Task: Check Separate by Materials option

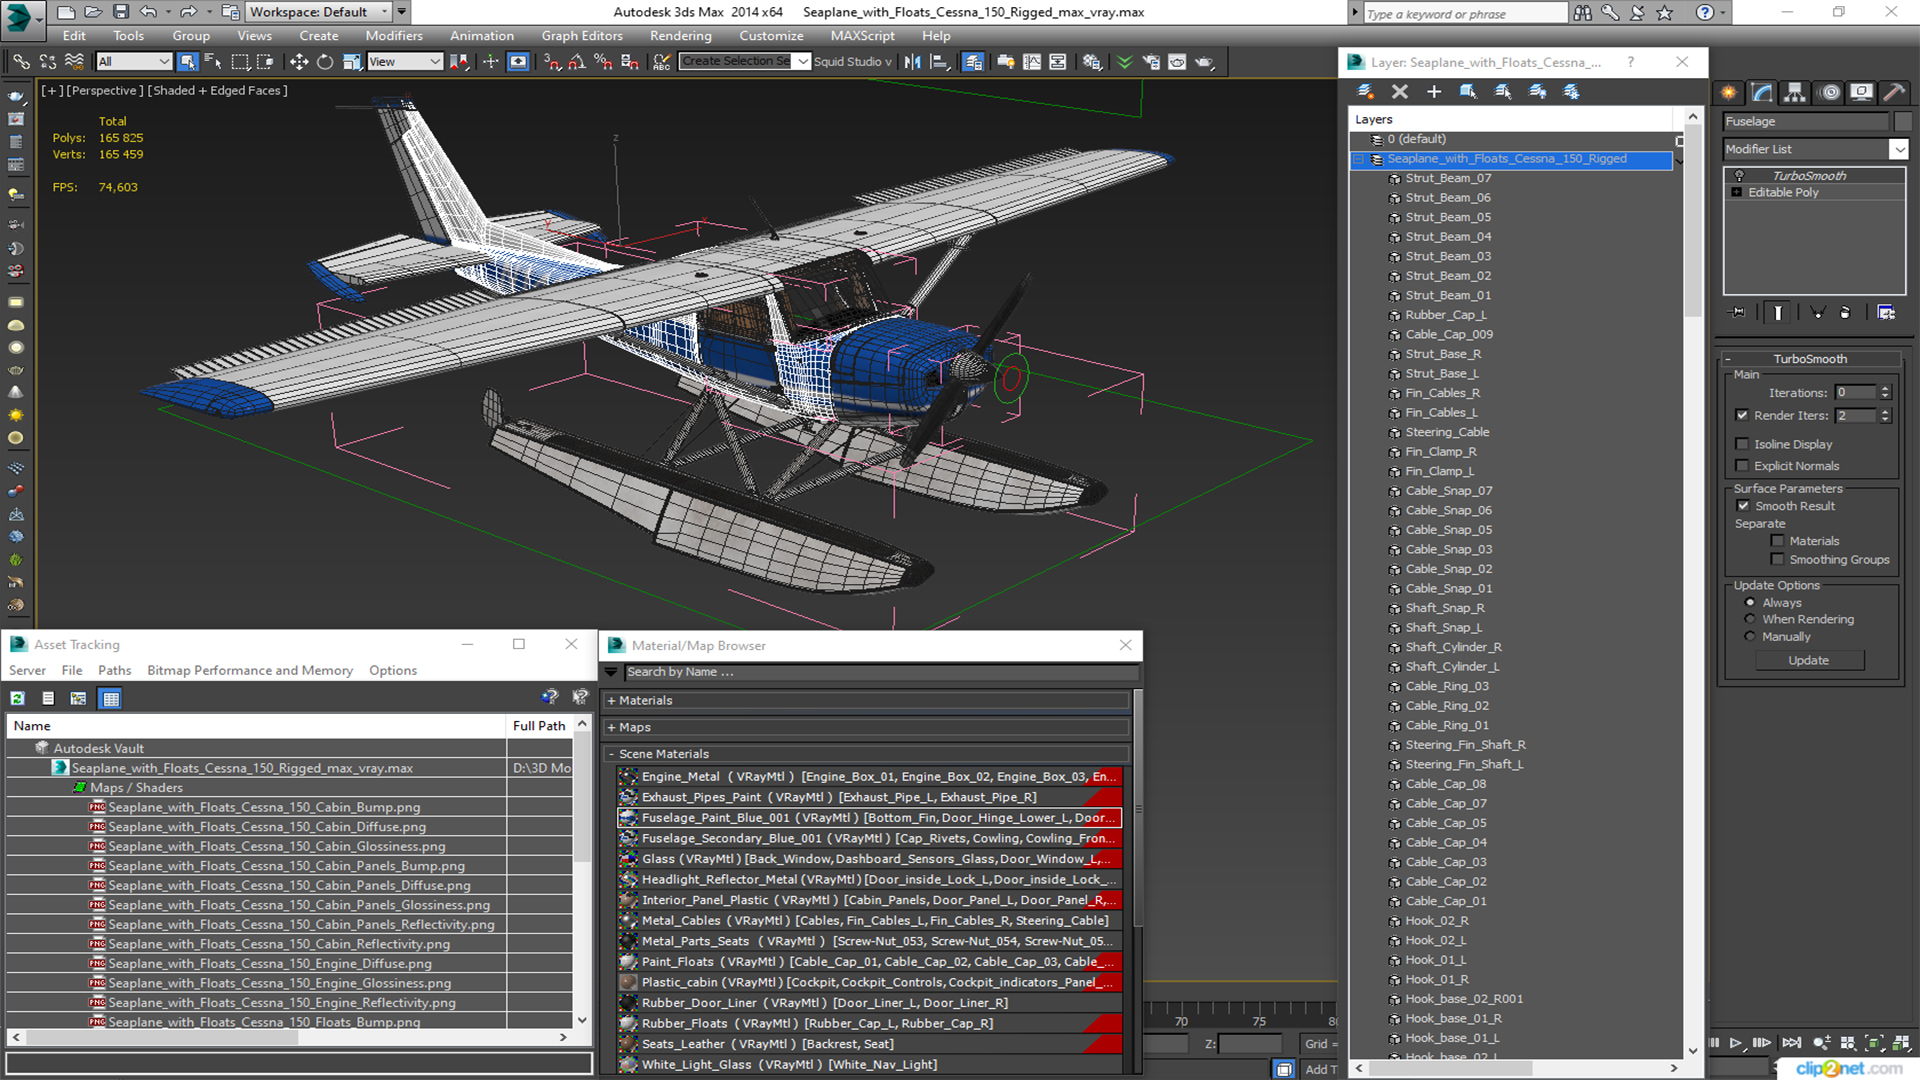Action: point(1777,541)
